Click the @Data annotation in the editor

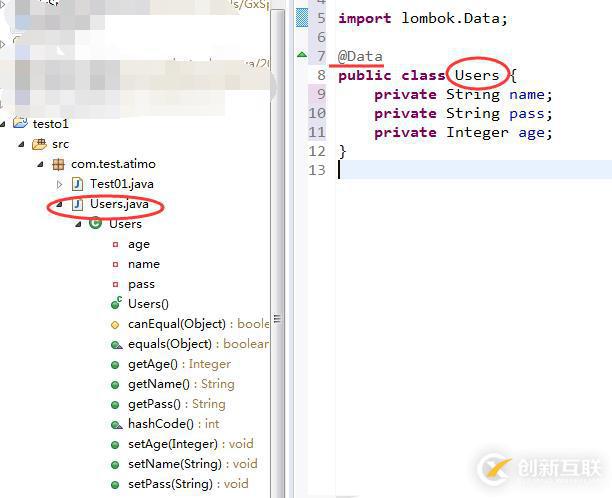360,56
